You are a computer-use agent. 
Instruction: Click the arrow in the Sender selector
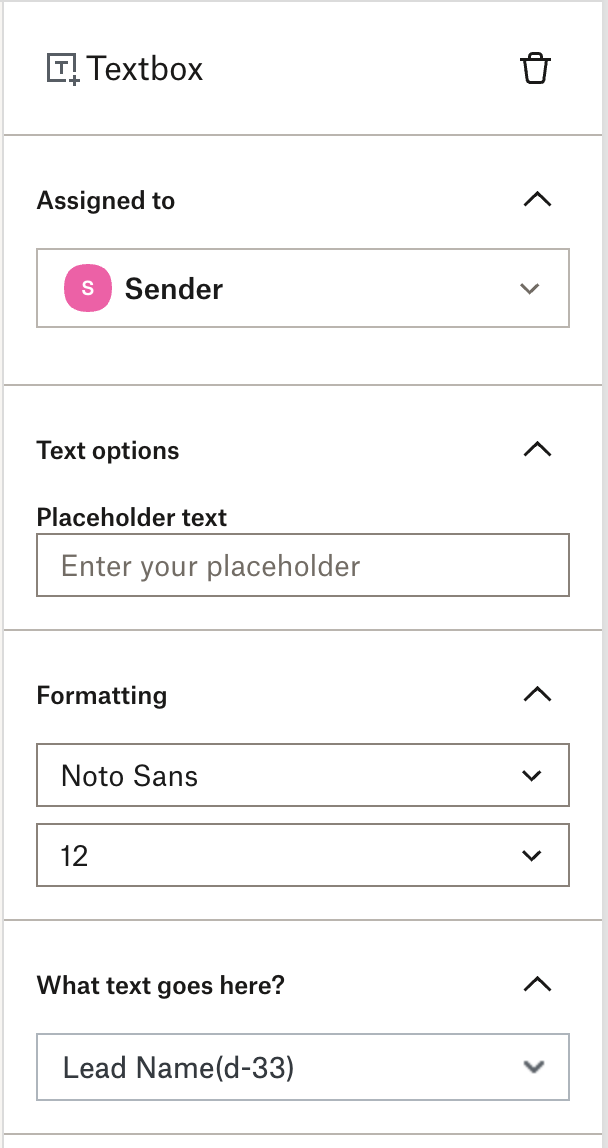pyautogui.click(x=530, y=288)
